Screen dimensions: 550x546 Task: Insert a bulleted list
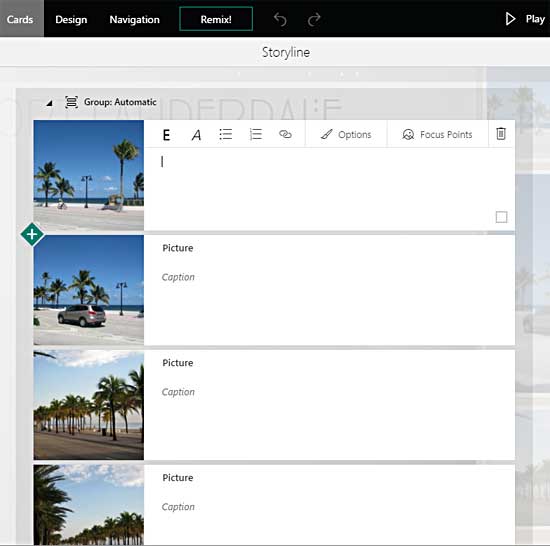coord(226,134)
